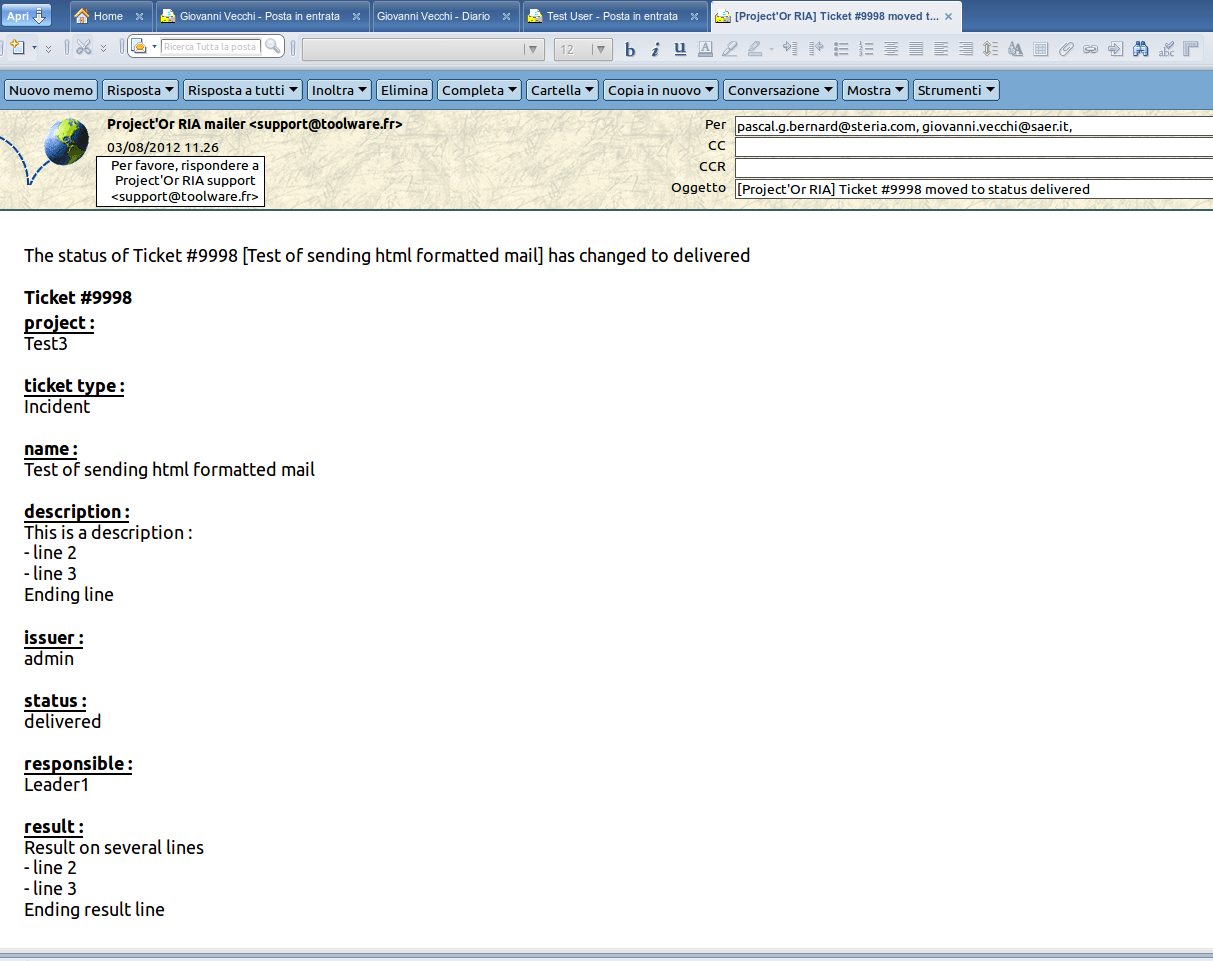Click the search magnifier icon
Screen dimensions: 1213x961
[x=272, y=46]
